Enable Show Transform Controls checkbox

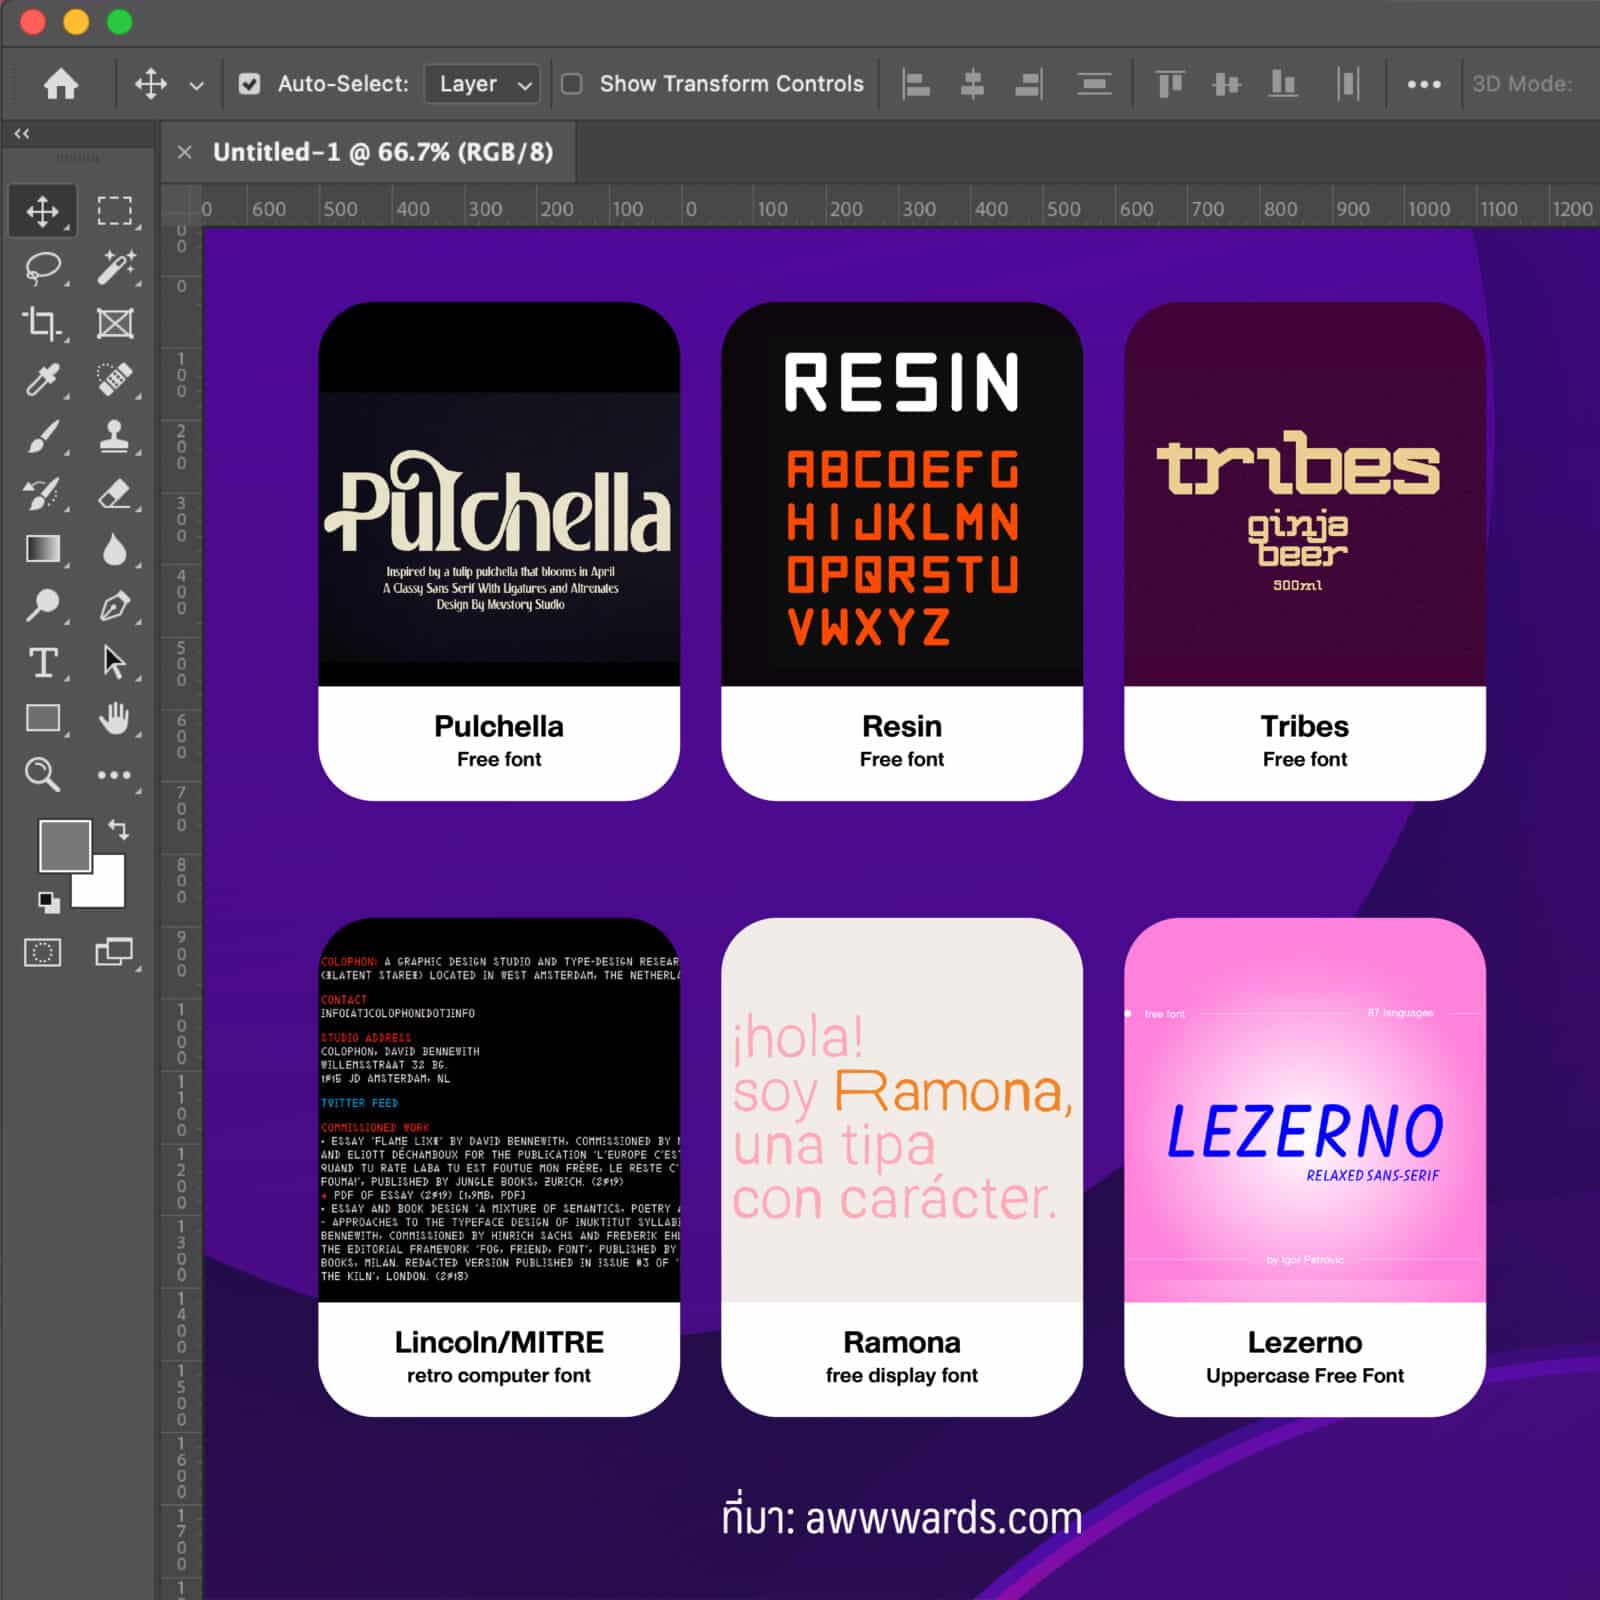(x=572, y=84)
